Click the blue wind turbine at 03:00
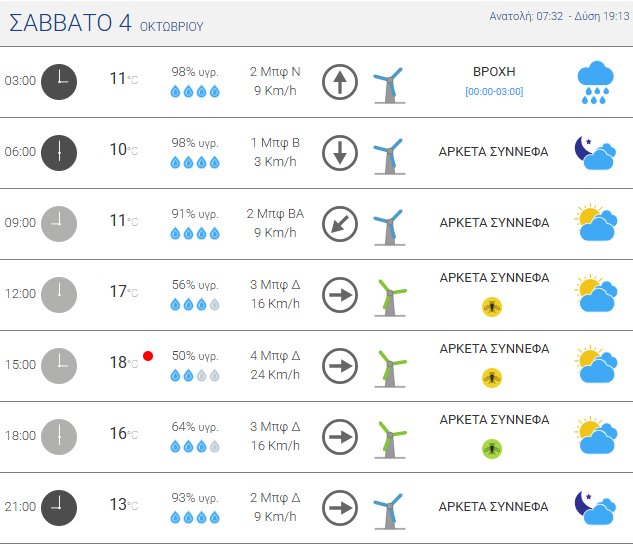 (387, 83)
